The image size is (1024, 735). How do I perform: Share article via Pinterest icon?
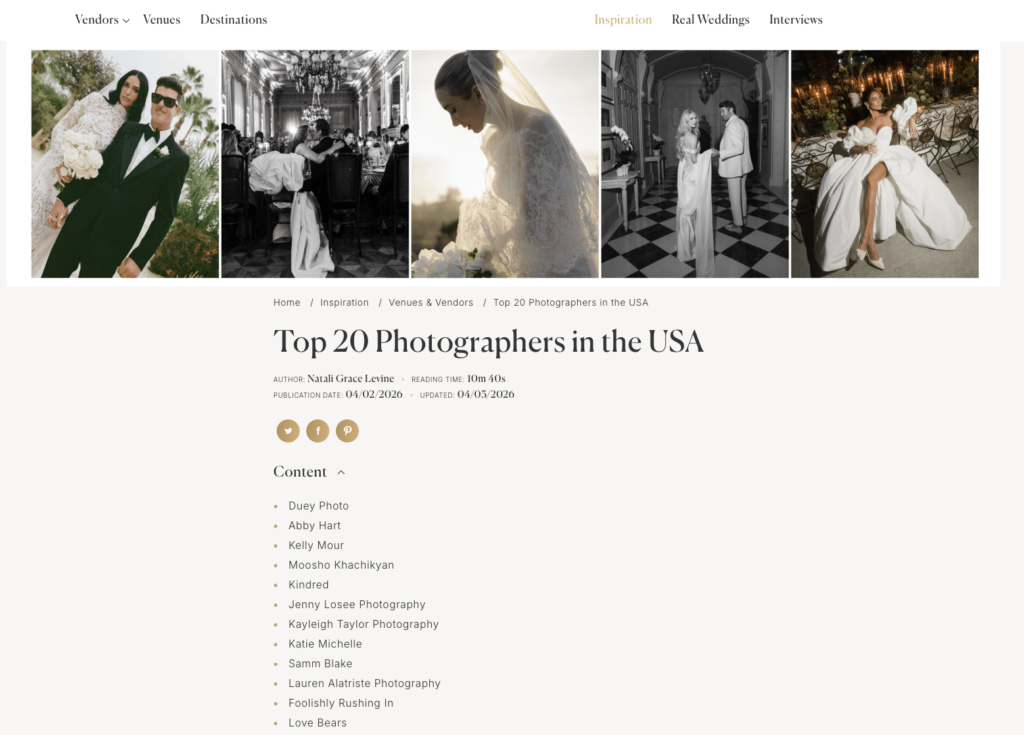click(x=347, y=431)
